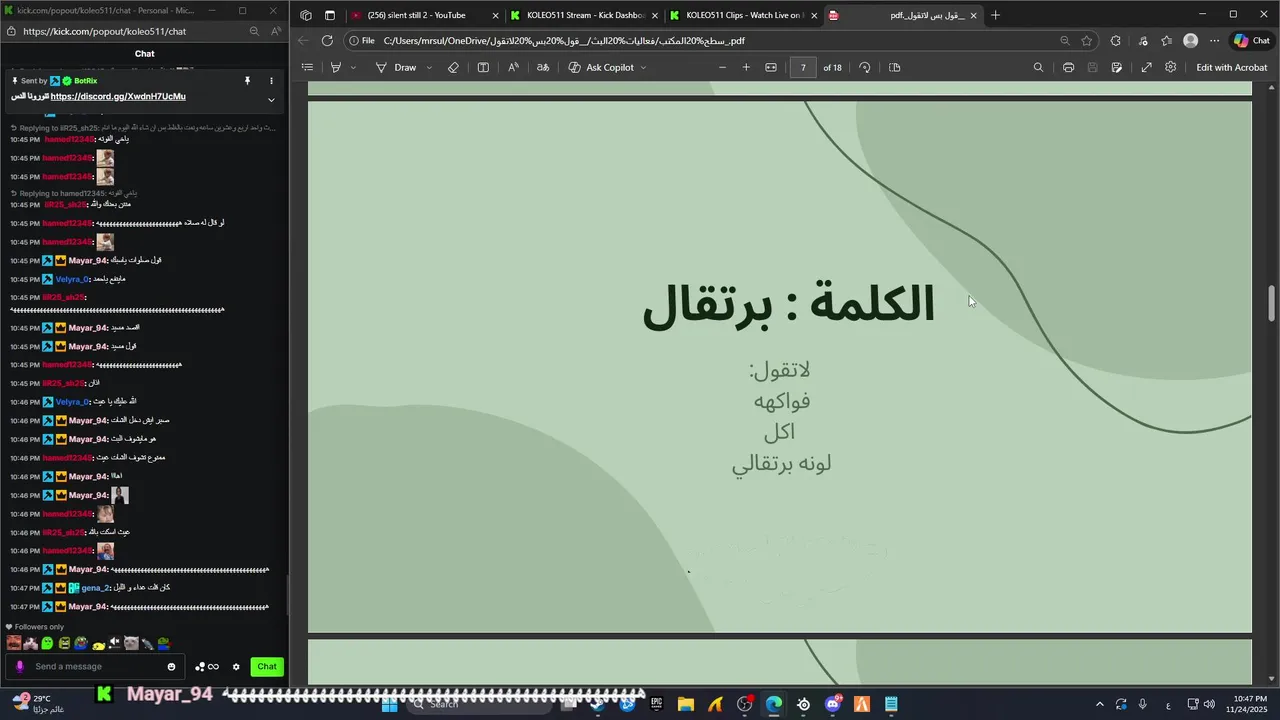Click Edit with Acrobat
This screenshot has width=1280, height=720.
pyautogui.click(x=1231, y=67)
